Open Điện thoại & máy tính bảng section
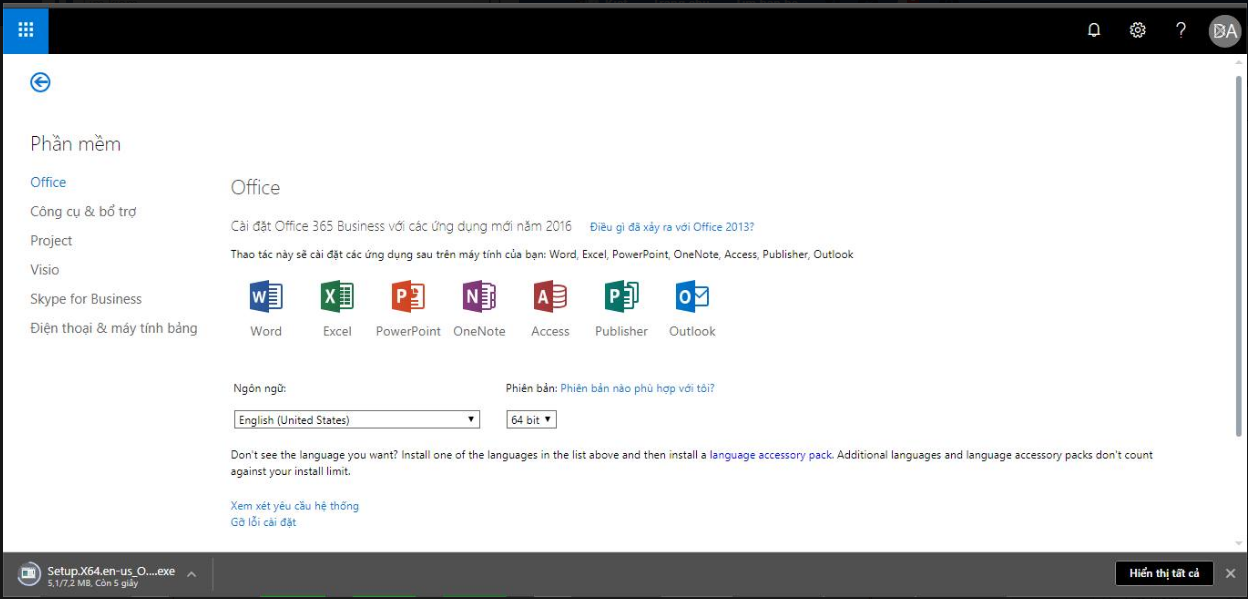This screenshot has height=599, width=1248. click(x=114, y=328)
